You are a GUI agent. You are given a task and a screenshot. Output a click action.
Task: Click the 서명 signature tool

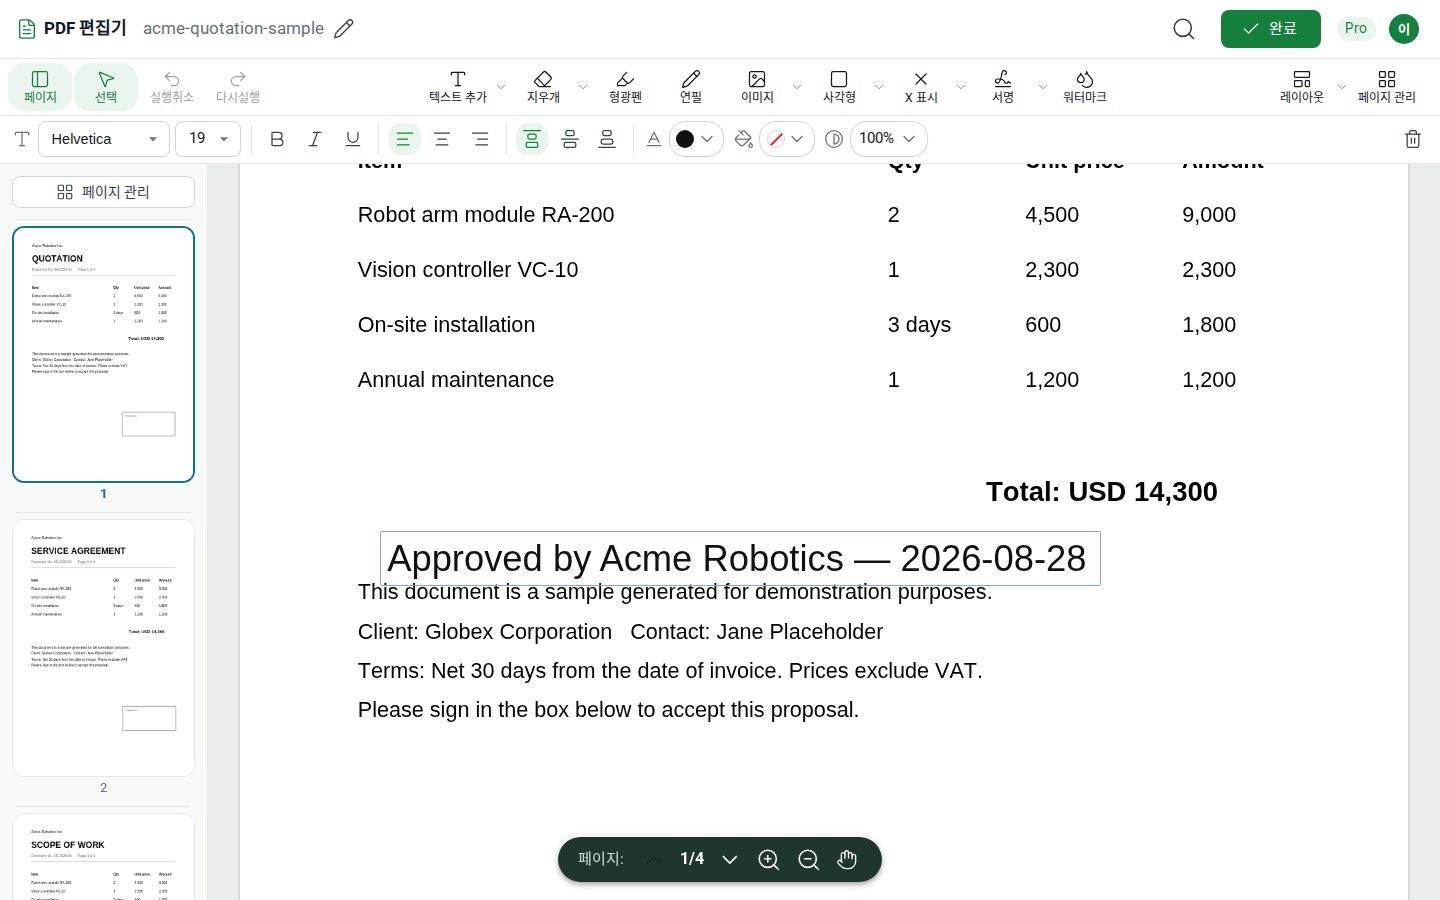tap(1003, 87)
